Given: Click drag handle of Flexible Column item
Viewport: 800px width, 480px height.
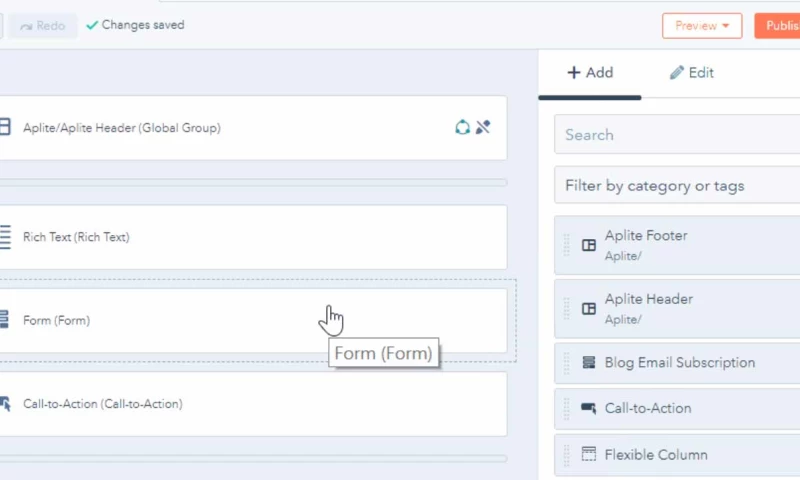Looking at the screenshot, I should pyautogui.click(x=566, y=454).
